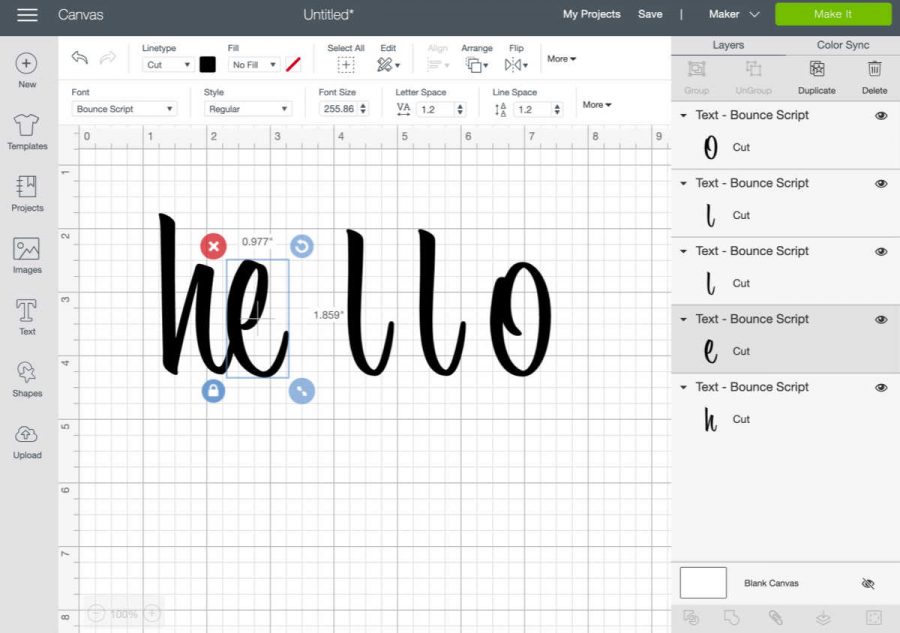The image size is (900, 633).
Task: Open the Maker machine dropdown
Action: [x=732, y=15]
